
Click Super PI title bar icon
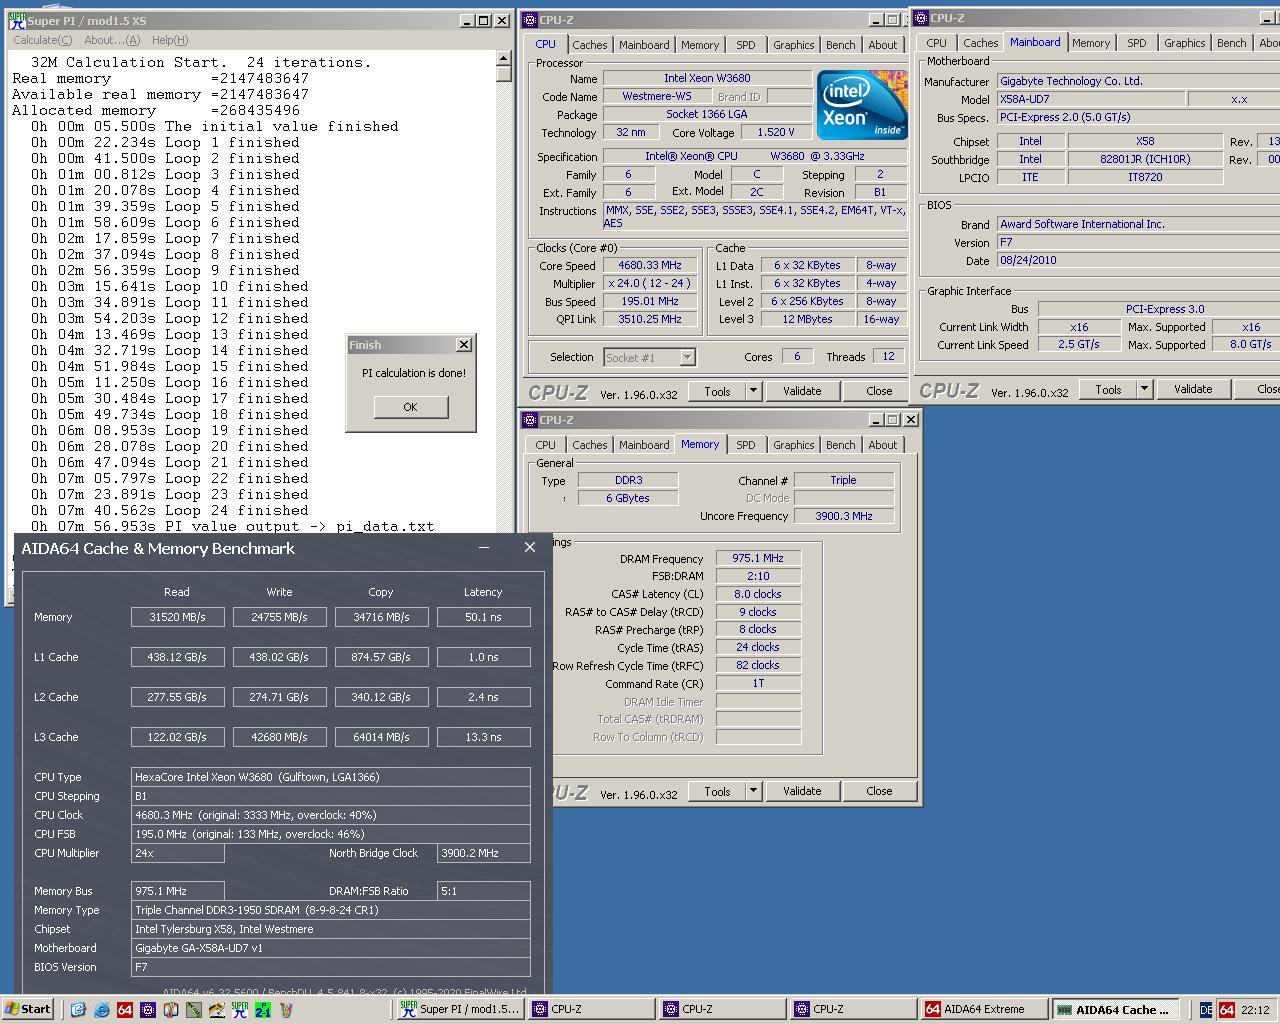coord(17,21)
